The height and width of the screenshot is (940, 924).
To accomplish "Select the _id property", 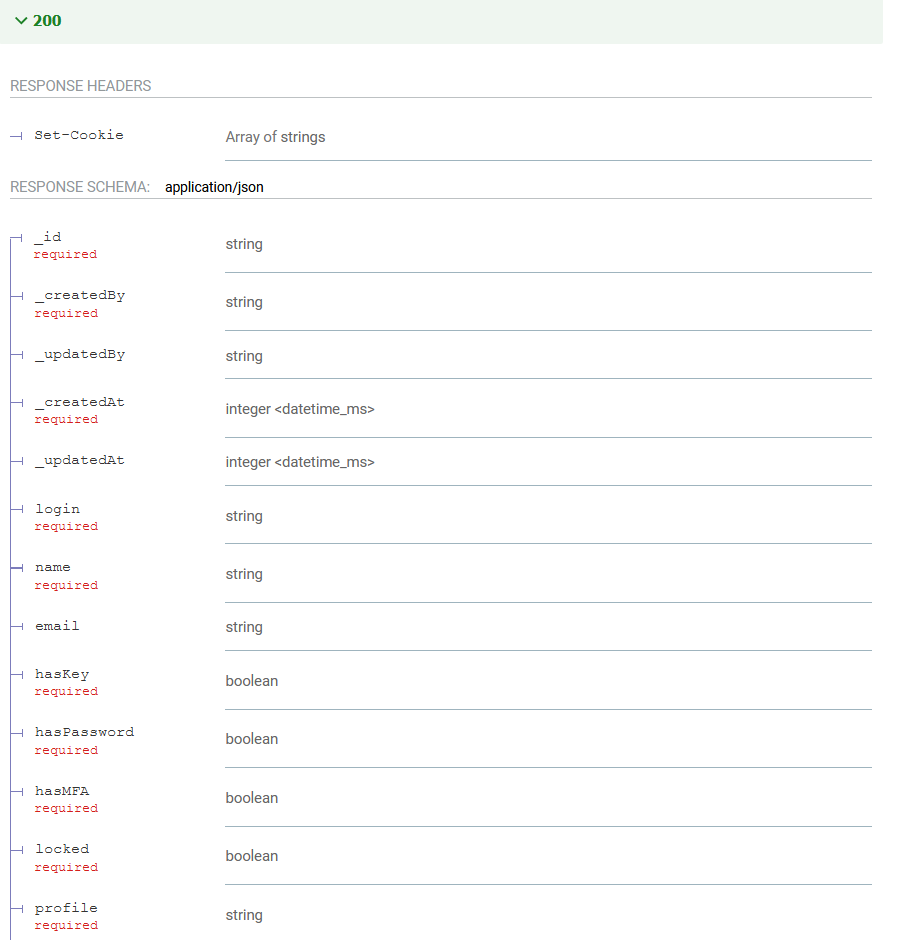I will coord(48,237).
